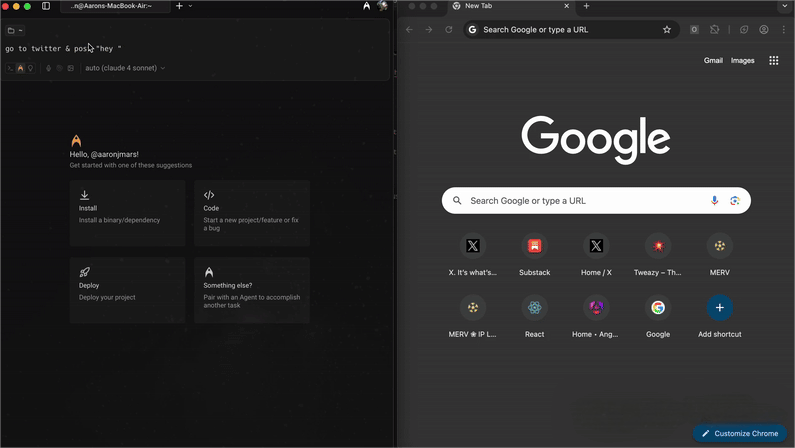
Task: Bookmark this page with the star icon
Action: click(667, 30)
